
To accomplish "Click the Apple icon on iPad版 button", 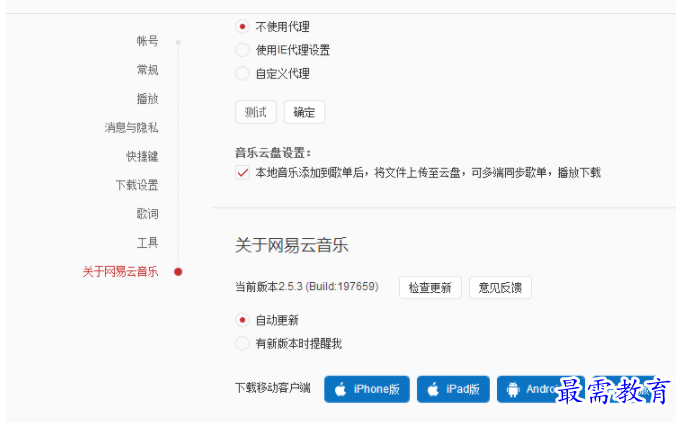I will [x=433, y=389].
